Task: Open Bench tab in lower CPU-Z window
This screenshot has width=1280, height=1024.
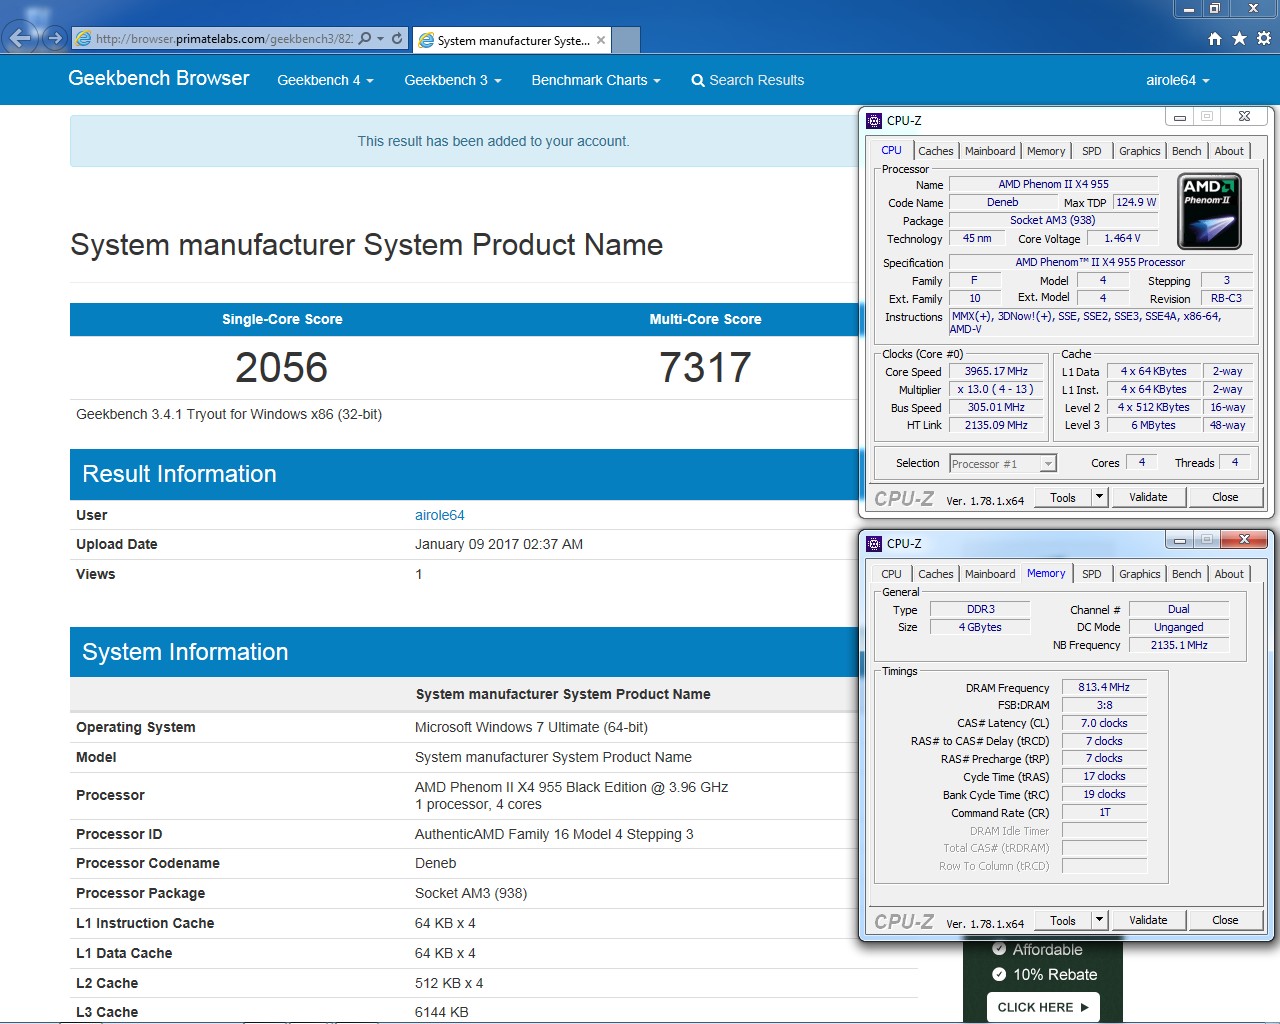Action: 1187,574
